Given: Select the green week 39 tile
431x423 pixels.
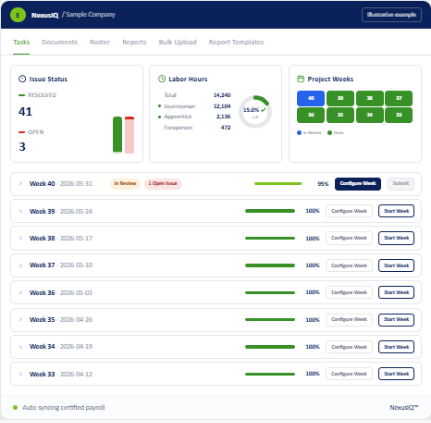Looking at the screenshot, I should [340, 98].
